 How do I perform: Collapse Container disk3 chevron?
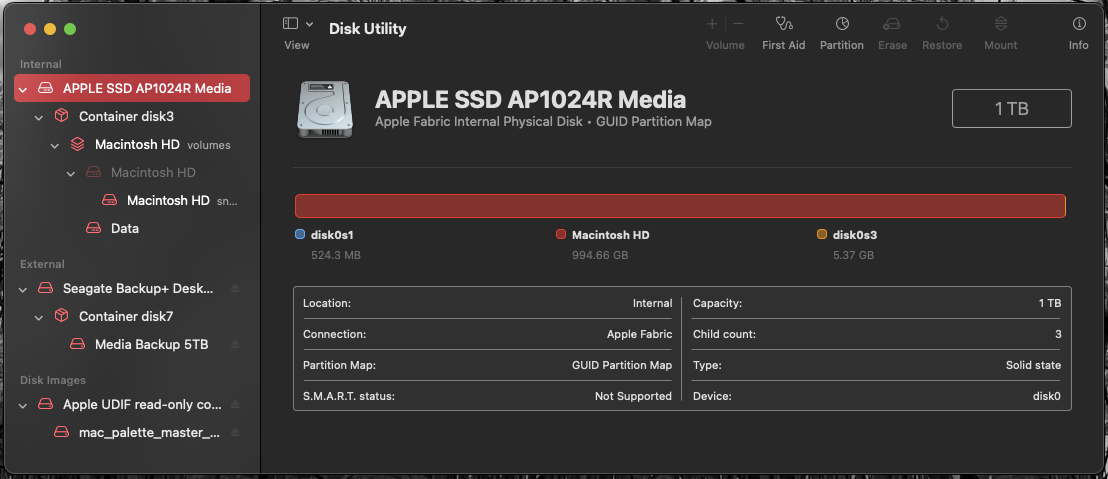(40, 117)
